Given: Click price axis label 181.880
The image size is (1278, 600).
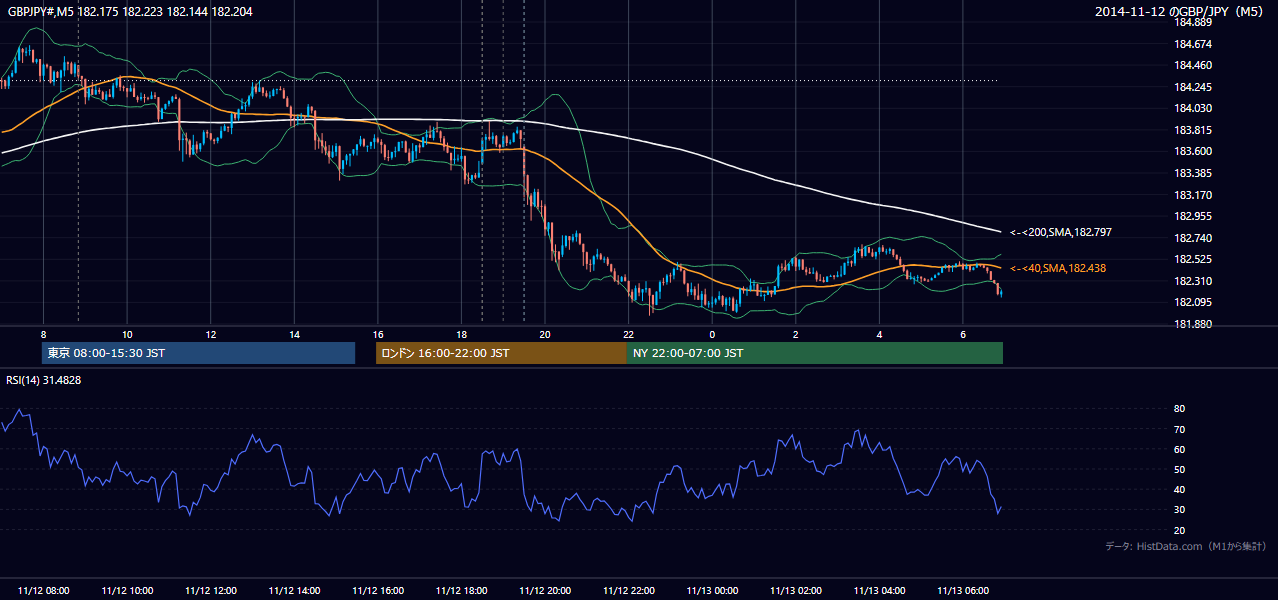Looking at the screenshot, I should click(1192, 324).
